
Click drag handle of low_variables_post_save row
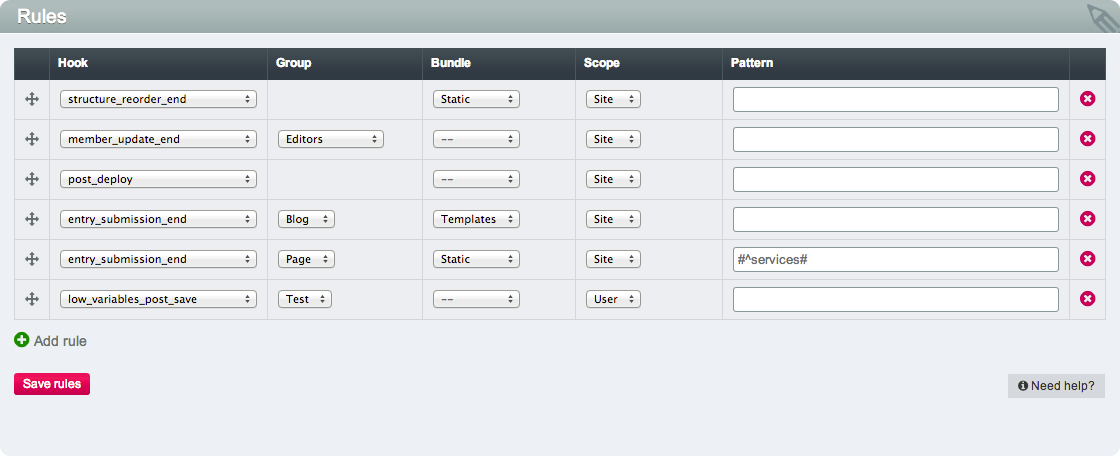[31, 299]
